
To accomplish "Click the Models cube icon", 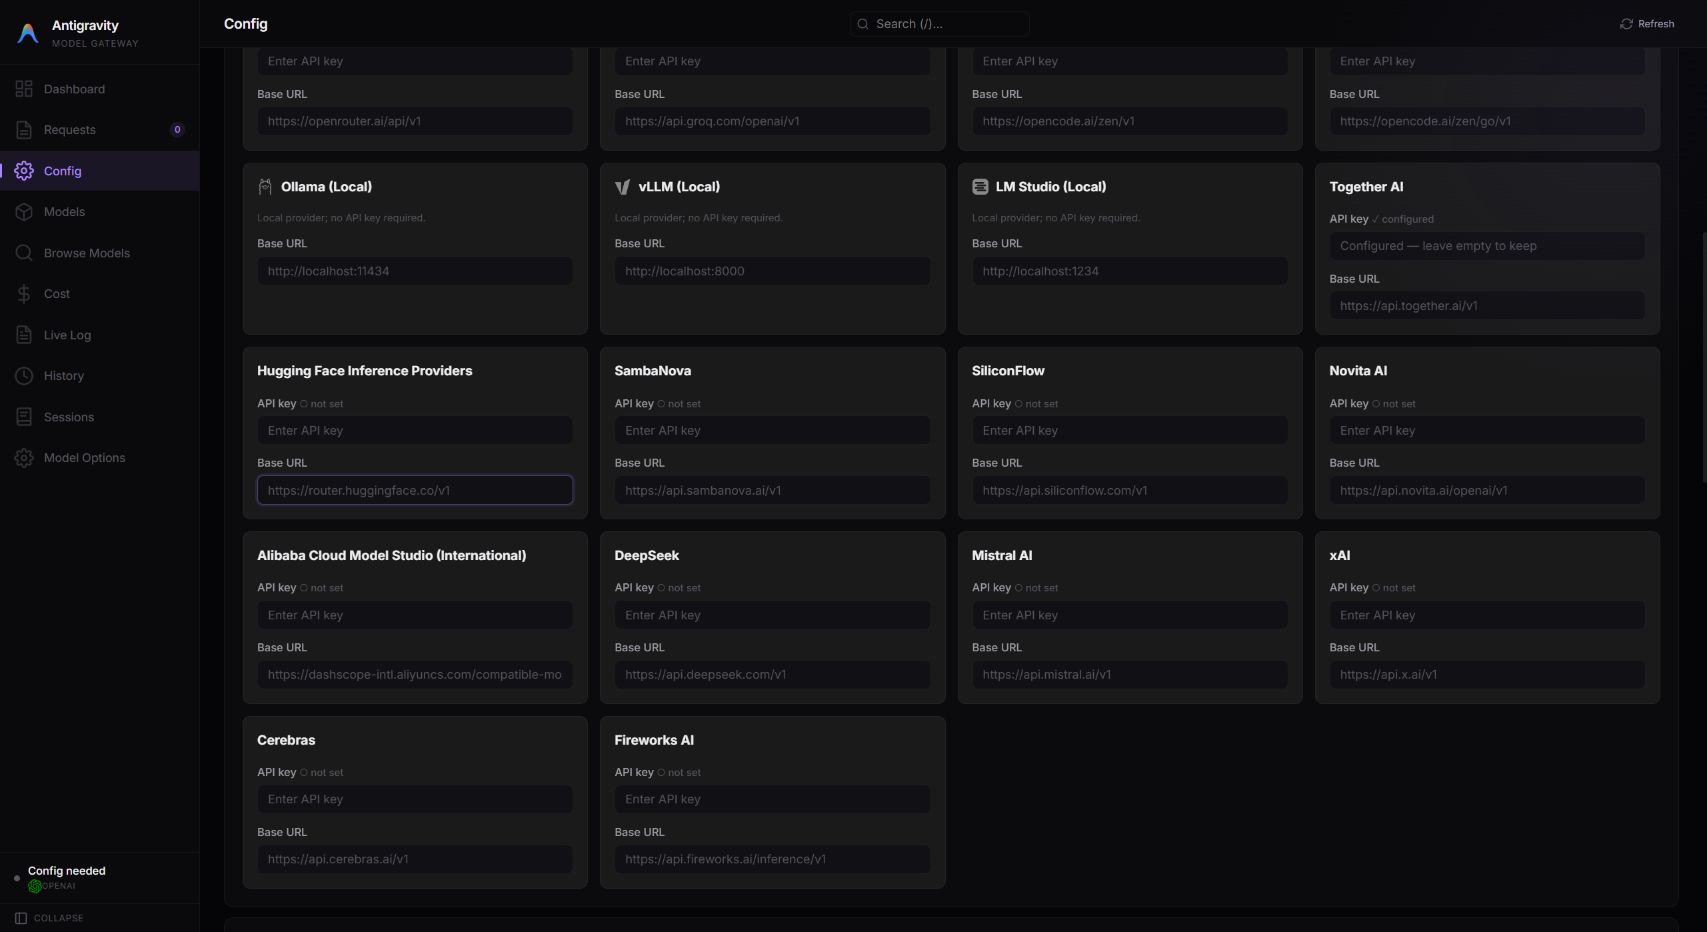I will point(24,212).
